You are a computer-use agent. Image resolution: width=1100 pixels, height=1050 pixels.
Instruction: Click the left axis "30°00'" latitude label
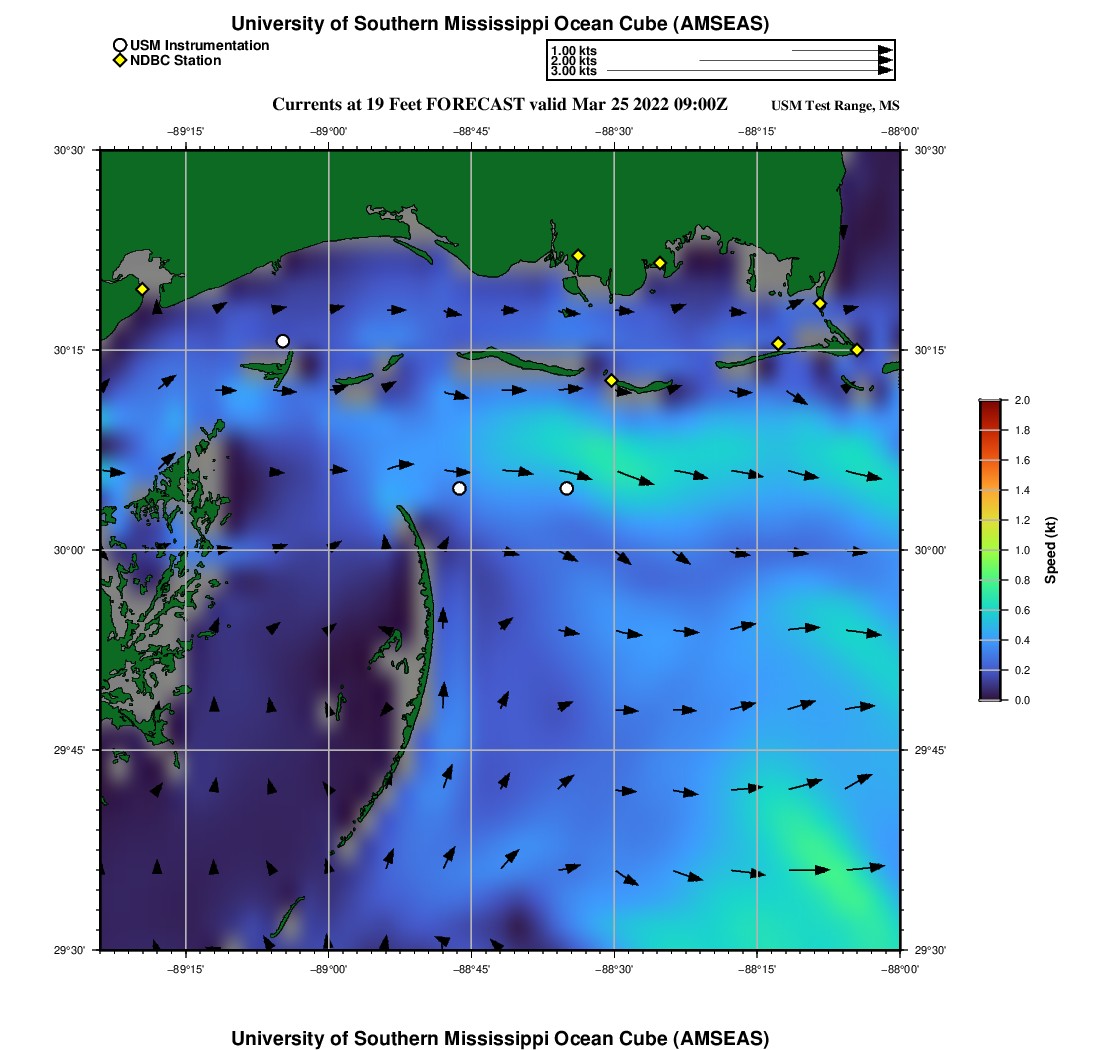tap(69, 550)
